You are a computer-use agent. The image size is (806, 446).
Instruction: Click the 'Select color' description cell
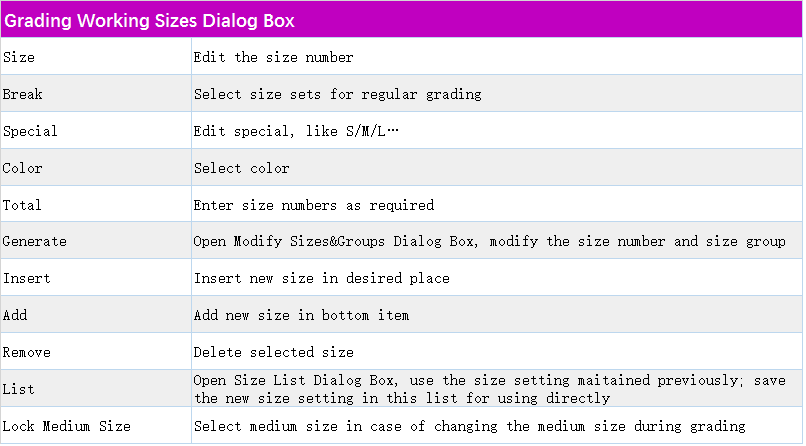[x=242, y=168]
